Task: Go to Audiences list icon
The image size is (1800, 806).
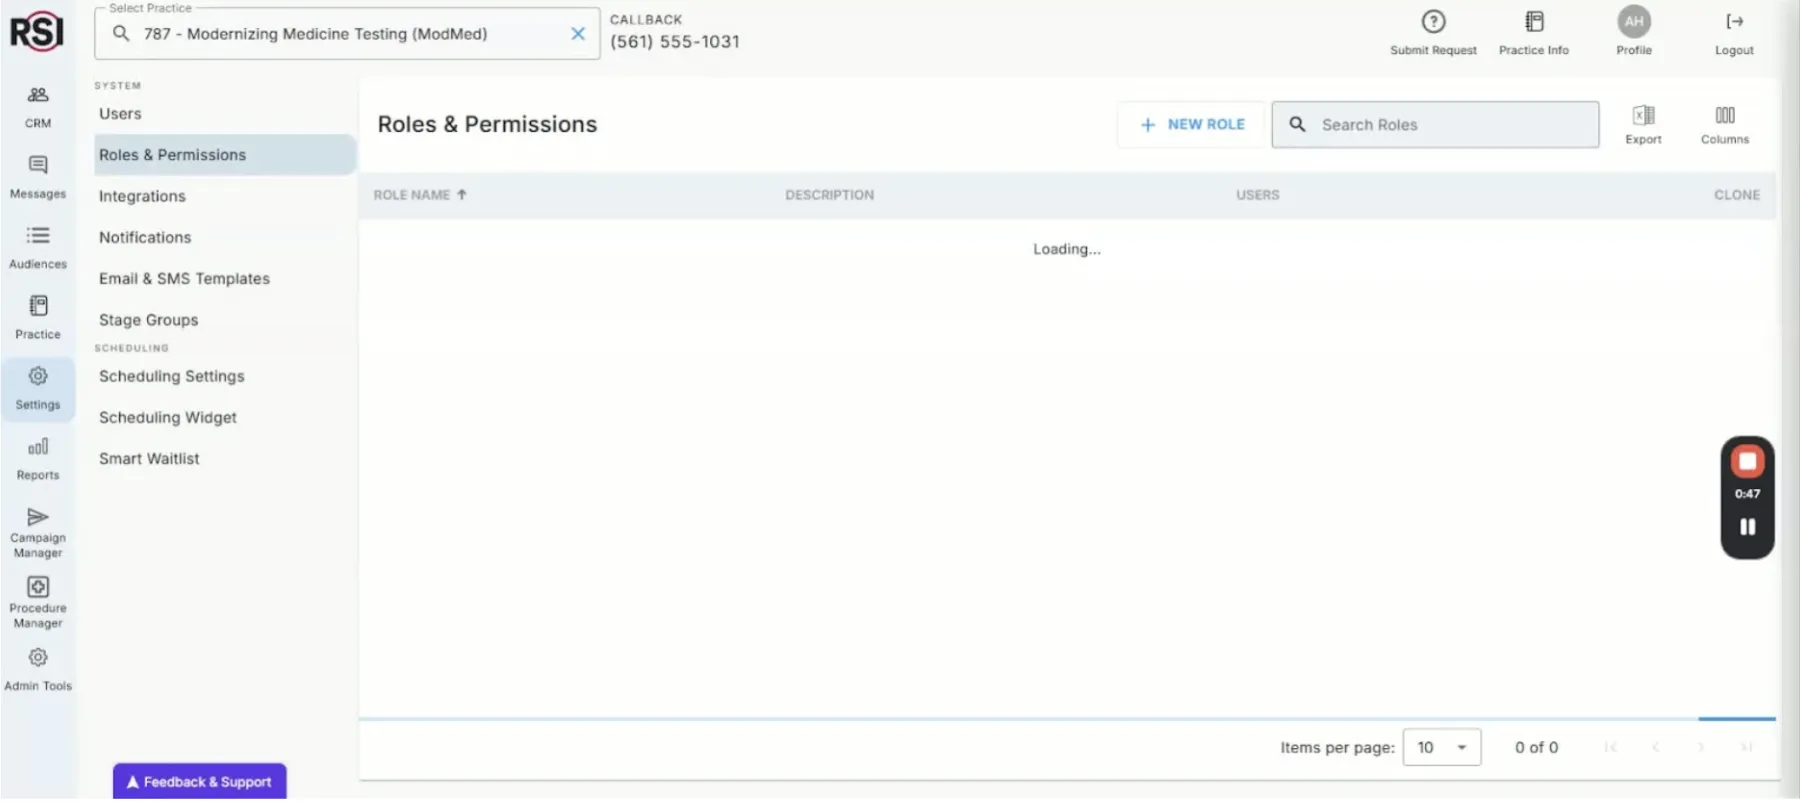Action: (38, 236)
